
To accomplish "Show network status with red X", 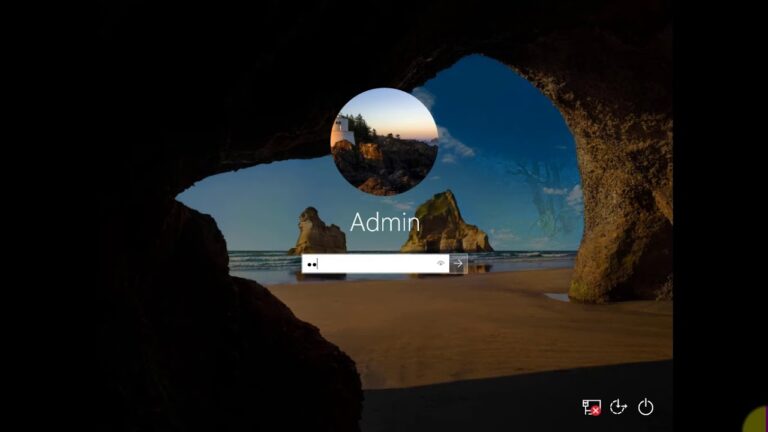I will pos(591,406).
